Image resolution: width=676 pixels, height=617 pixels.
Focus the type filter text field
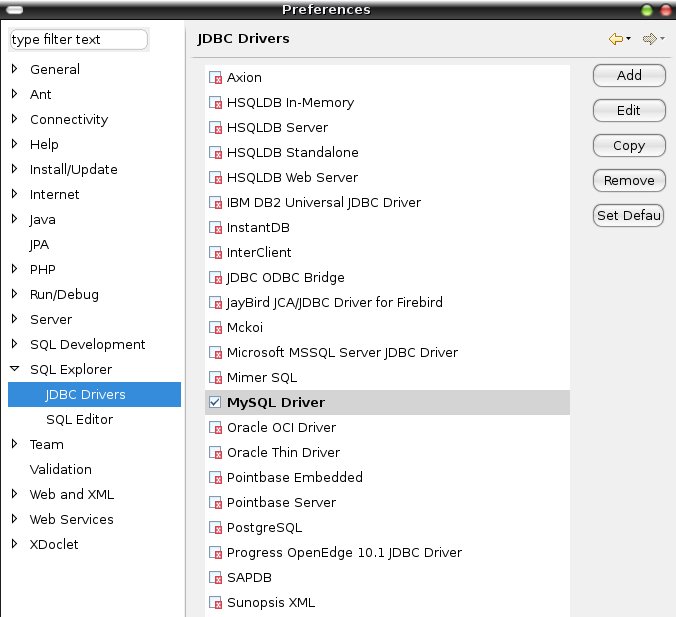click(78, 40)
